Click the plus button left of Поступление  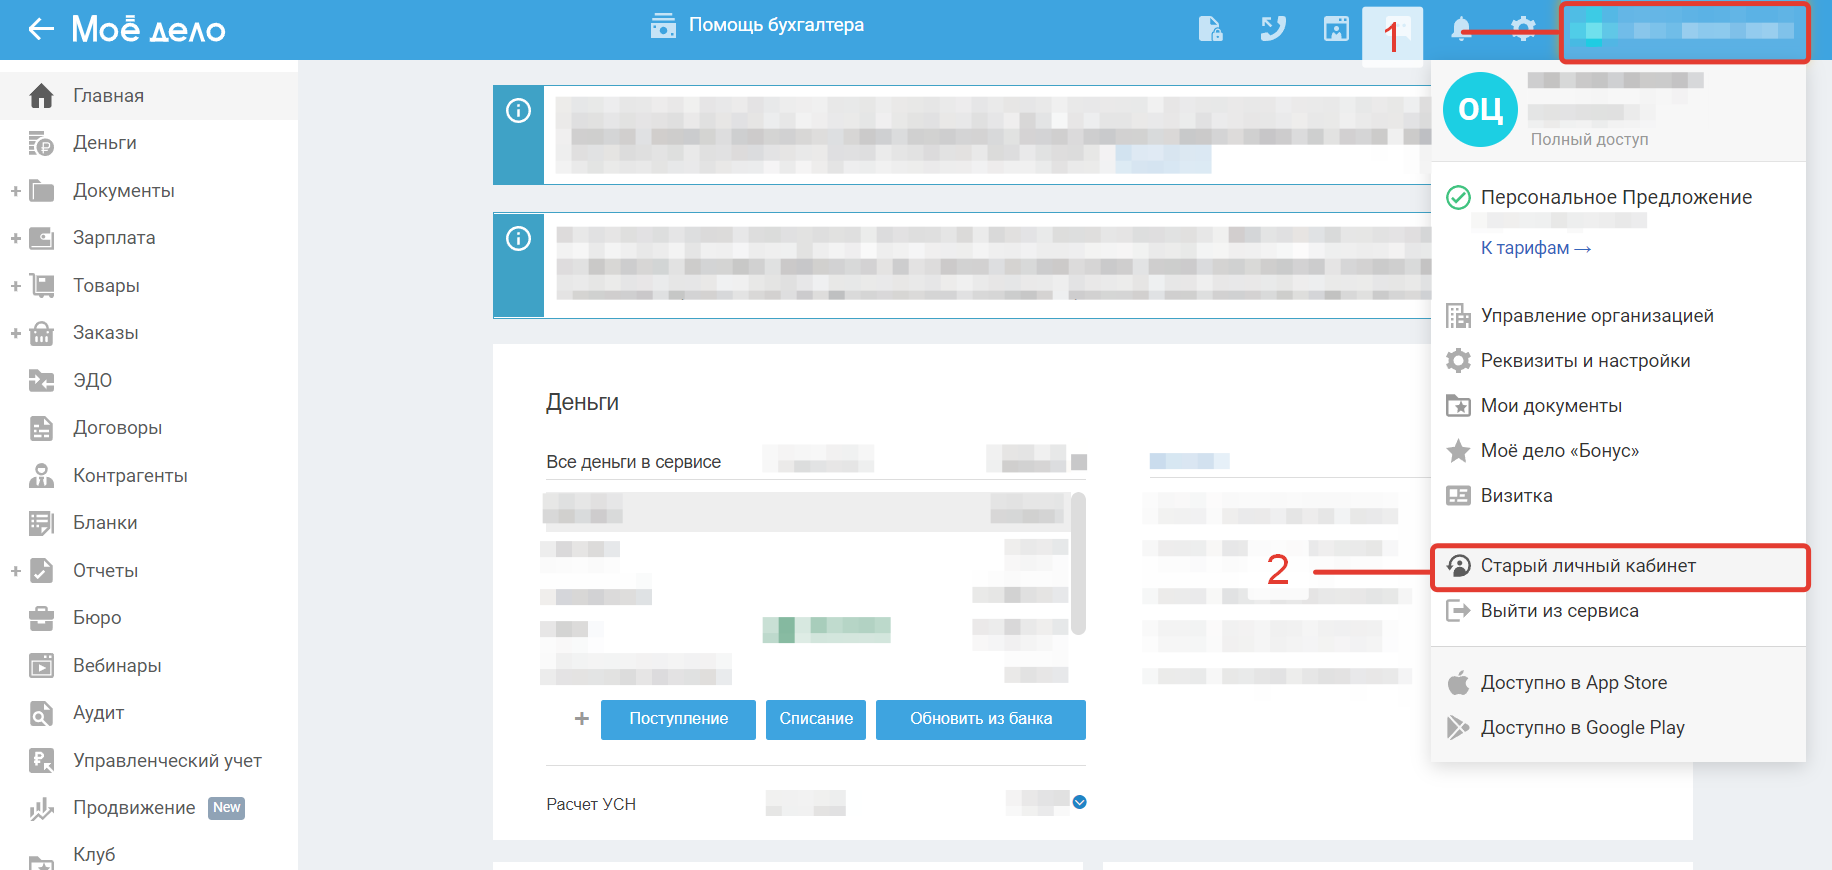pos(581,719)
